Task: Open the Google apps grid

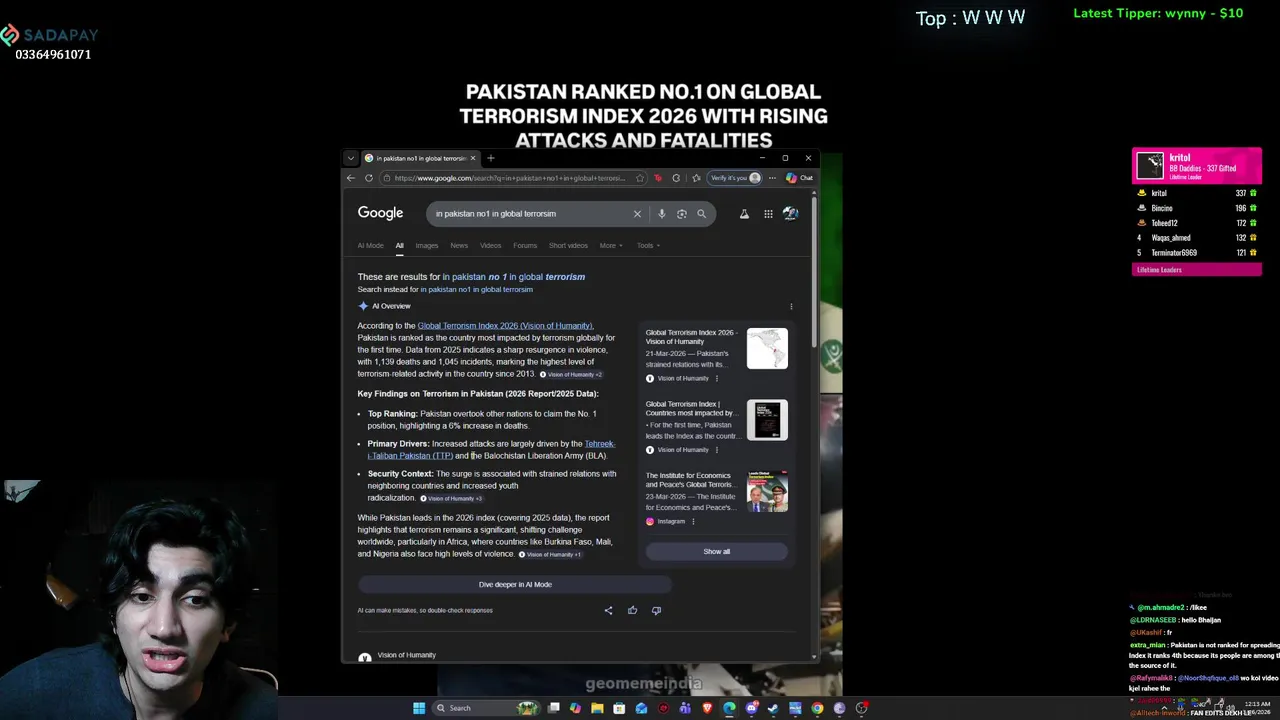Action: coord(768,213)
